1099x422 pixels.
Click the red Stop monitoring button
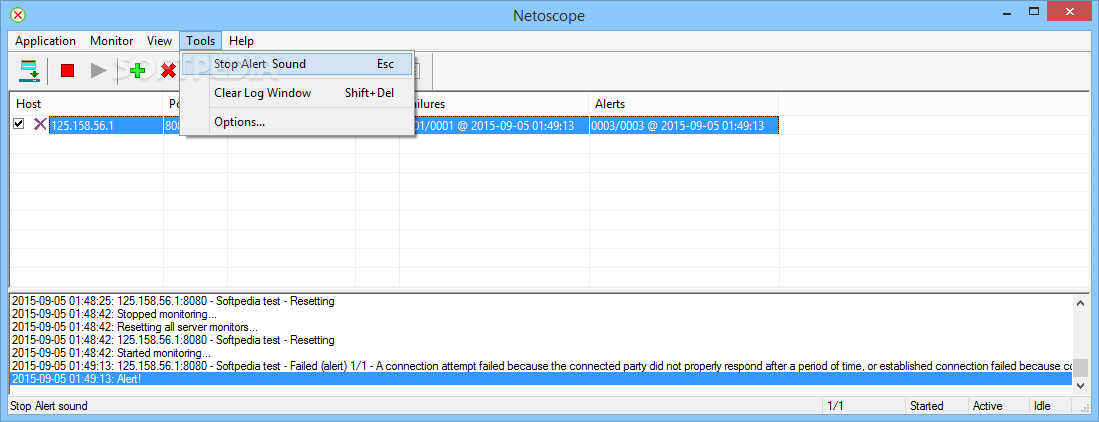point(67,70)
